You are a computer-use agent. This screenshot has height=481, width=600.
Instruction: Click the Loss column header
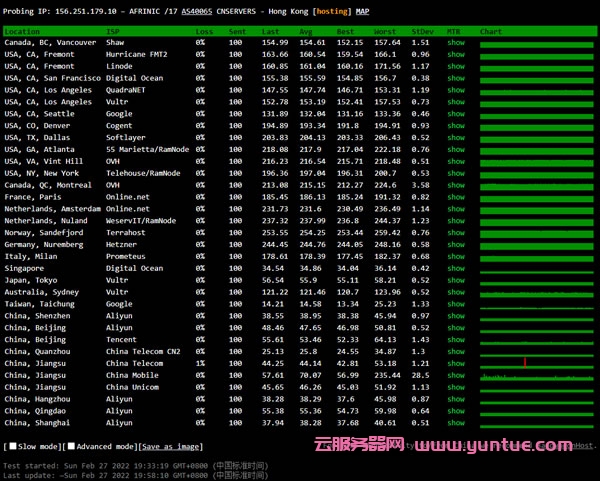(204, 32)
